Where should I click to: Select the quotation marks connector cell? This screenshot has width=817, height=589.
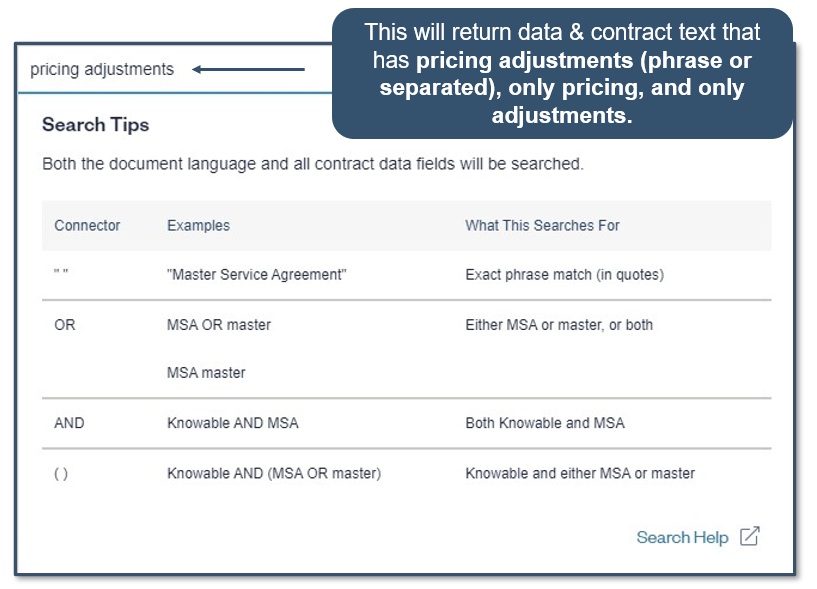pos(62,275)
